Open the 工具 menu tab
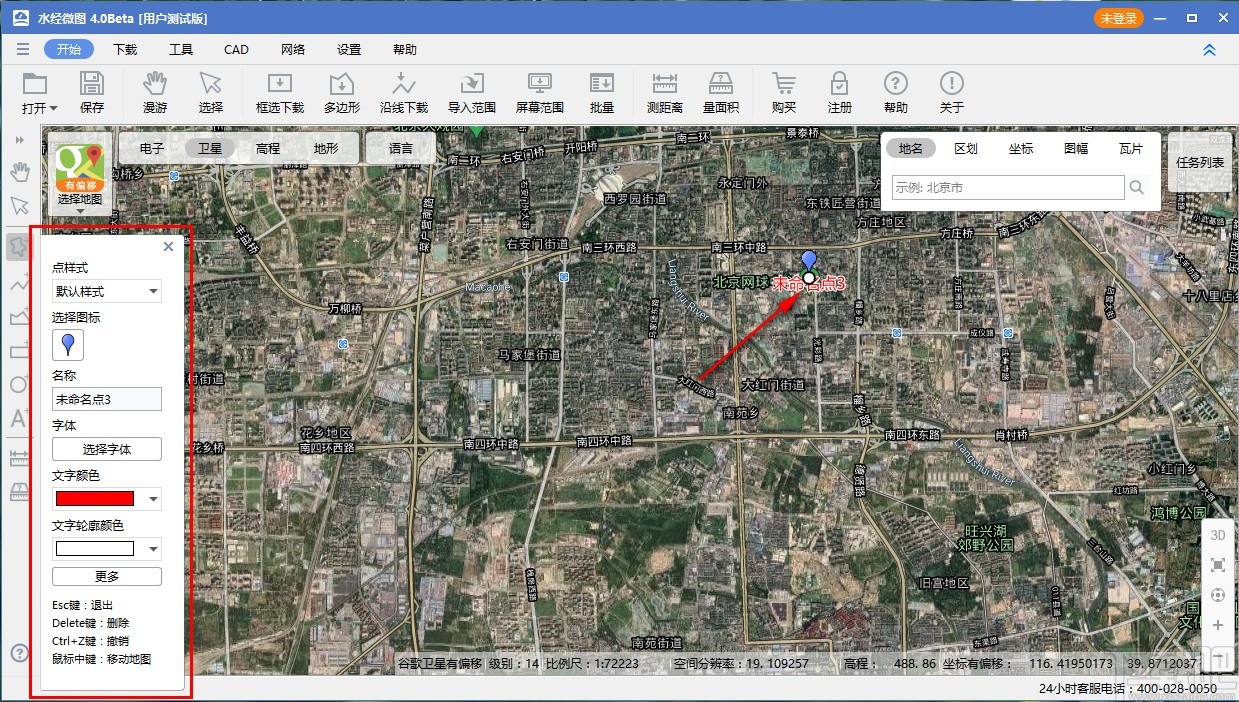Viewport: 1239px width, 702px height. (181, 49)
